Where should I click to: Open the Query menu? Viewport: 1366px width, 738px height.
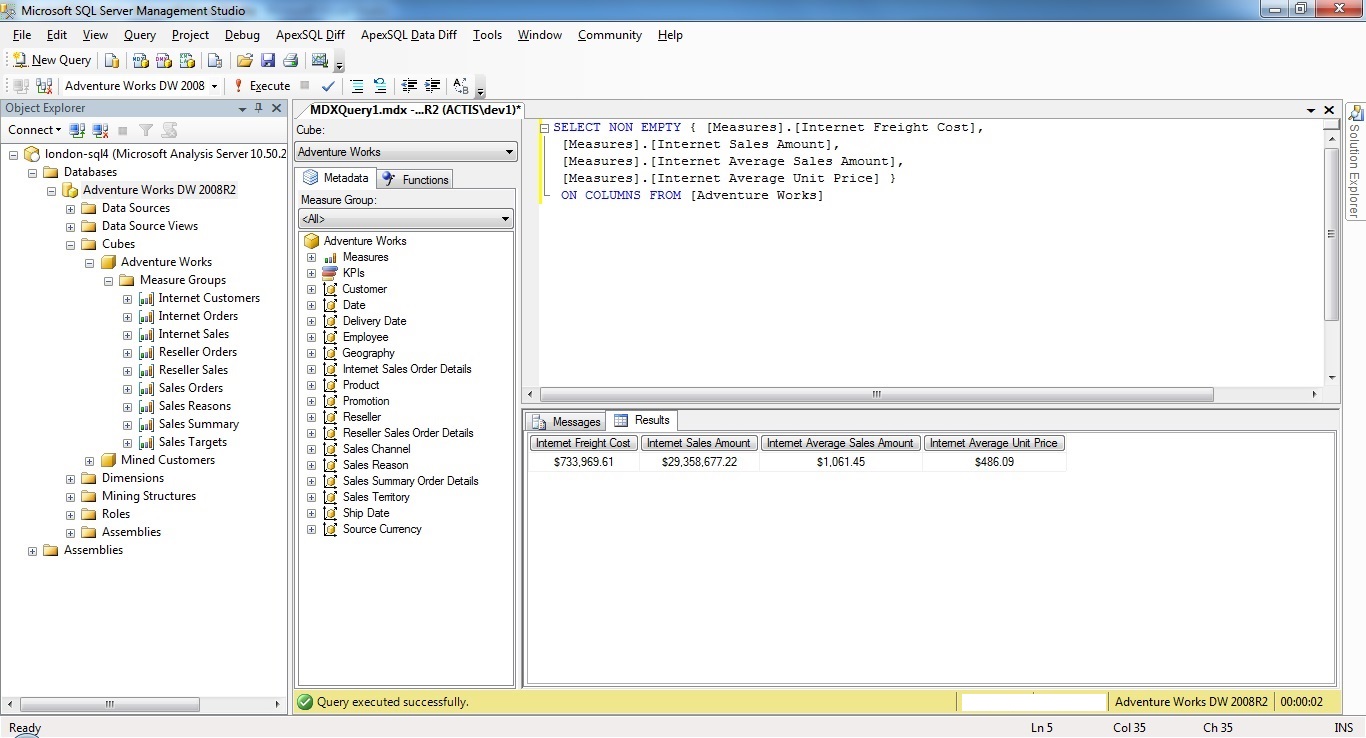140,35
